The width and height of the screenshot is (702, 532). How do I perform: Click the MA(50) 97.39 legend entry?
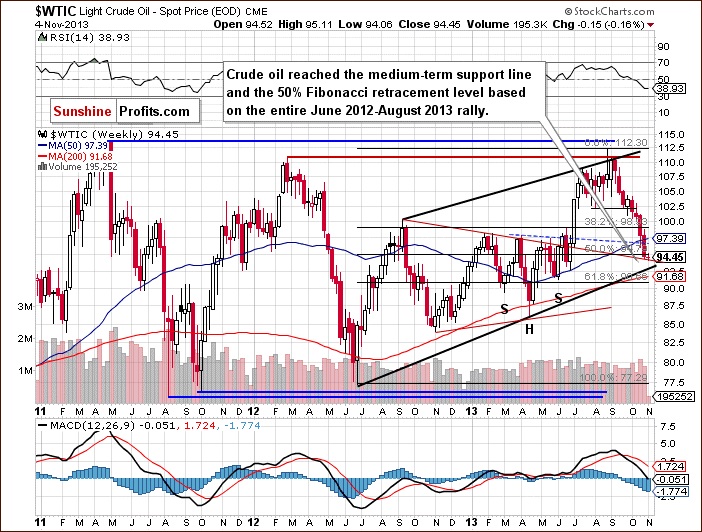74,147
